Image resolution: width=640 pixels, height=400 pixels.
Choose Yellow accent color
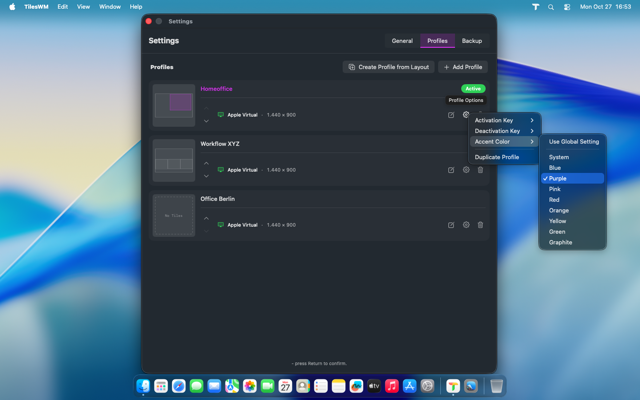(x=572, y=221)
